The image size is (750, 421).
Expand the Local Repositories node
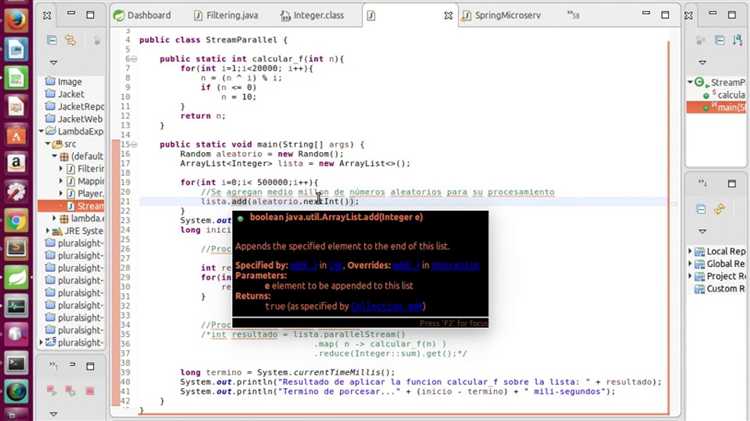tap(690, 251)
